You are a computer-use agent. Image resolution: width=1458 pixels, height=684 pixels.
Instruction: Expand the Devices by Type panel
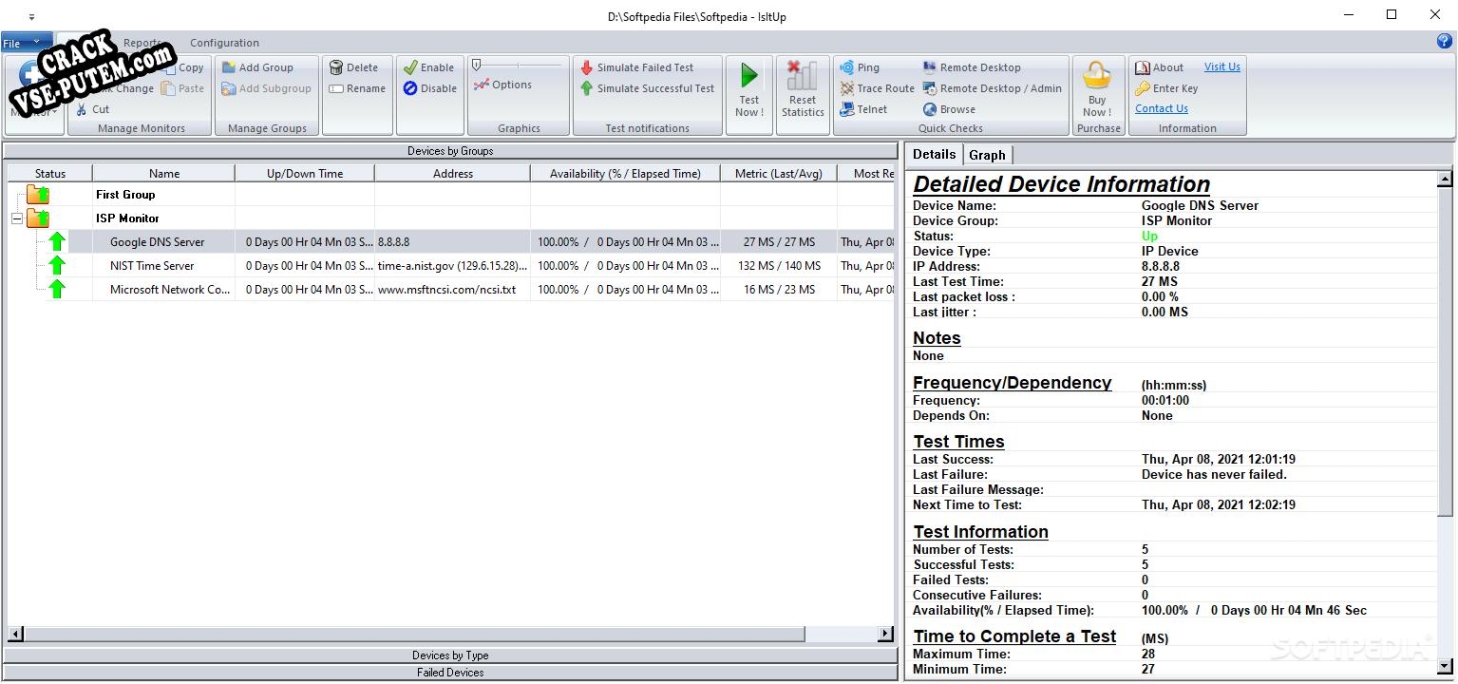(450, 656)
